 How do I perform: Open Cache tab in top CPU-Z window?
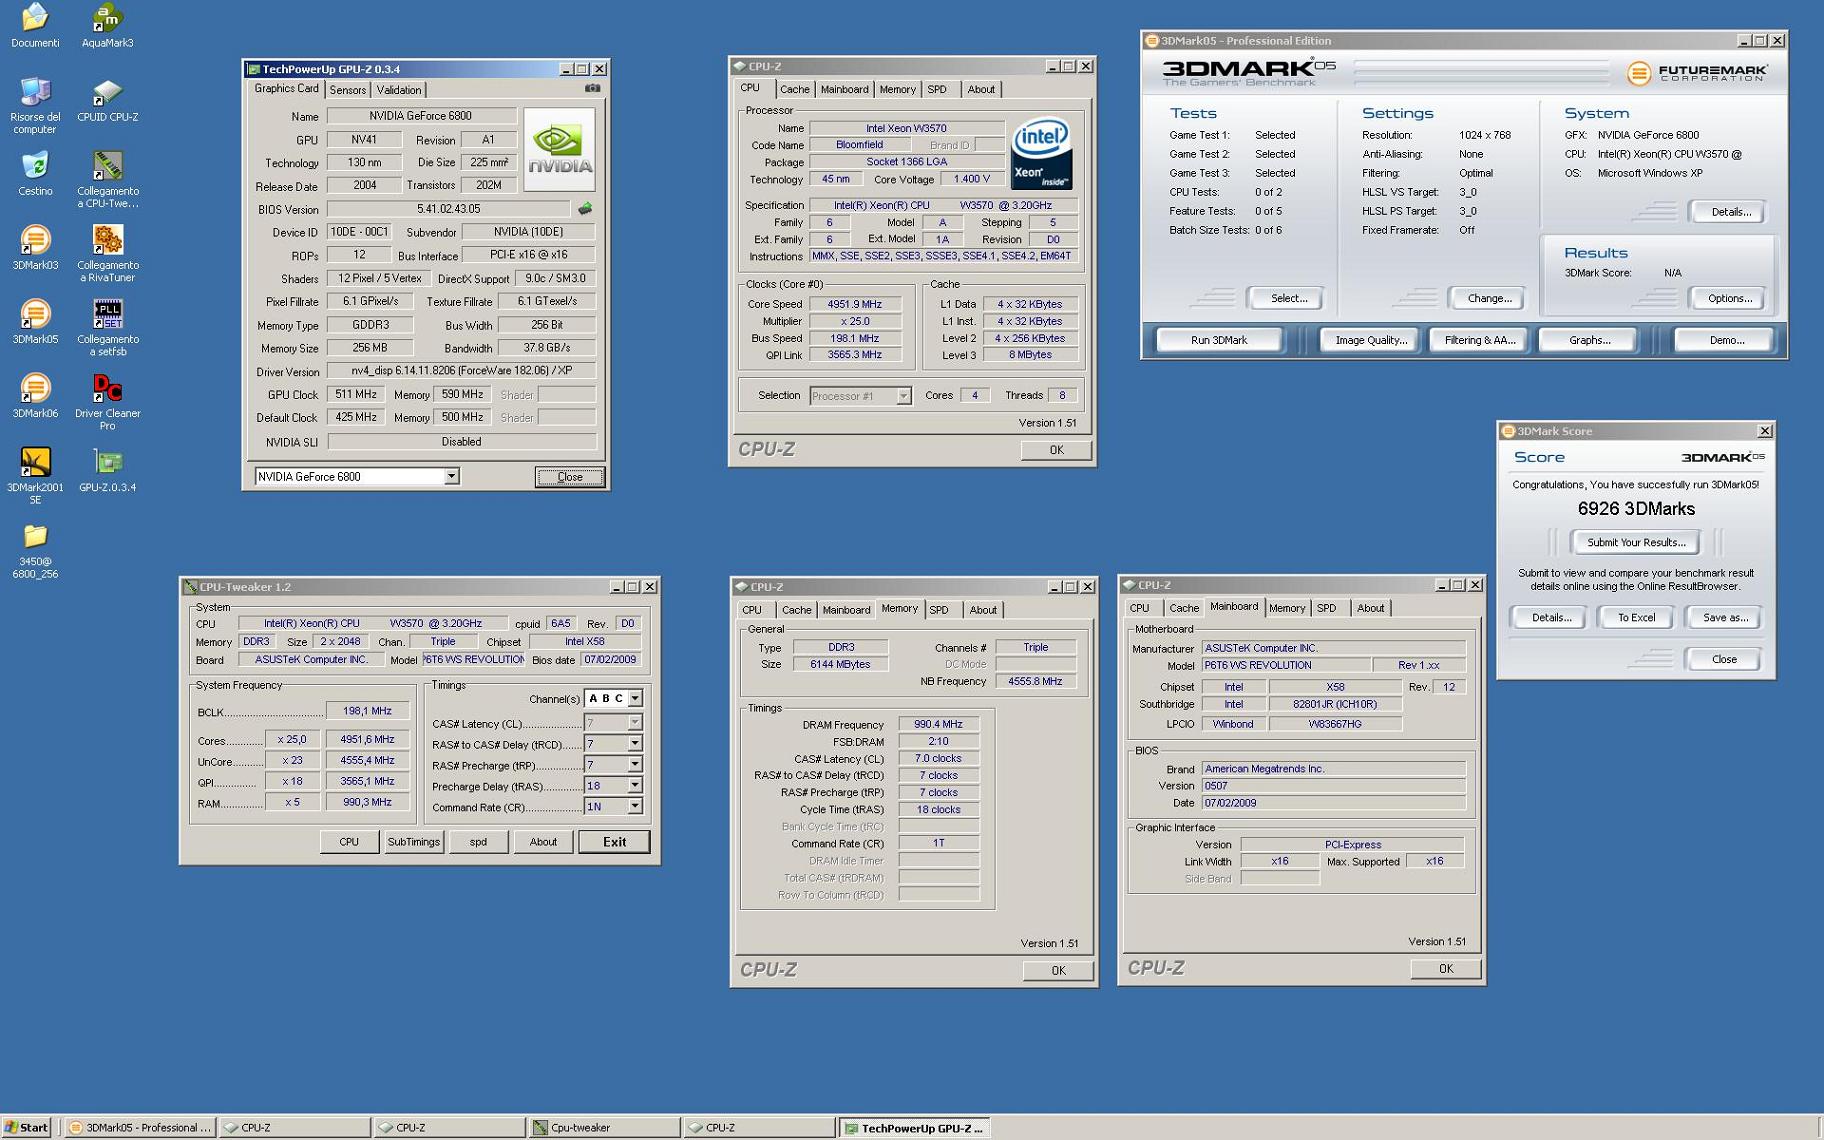click(794, 89)
